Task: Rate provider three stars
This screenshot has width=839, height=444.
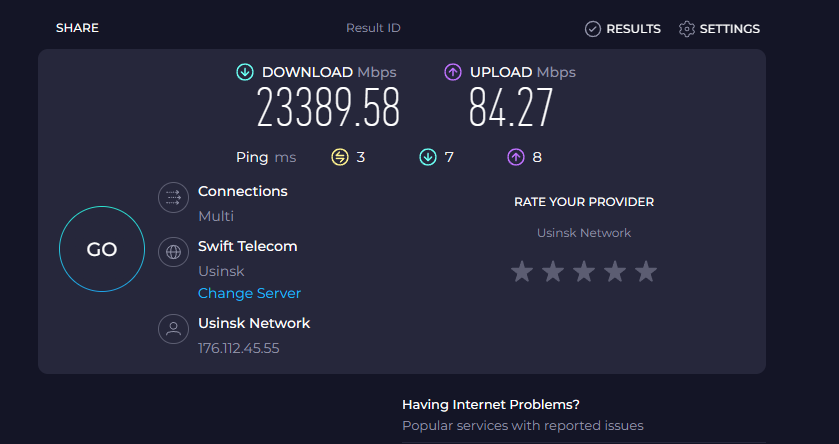Action: pyautogui.click(x=584, y=271)
